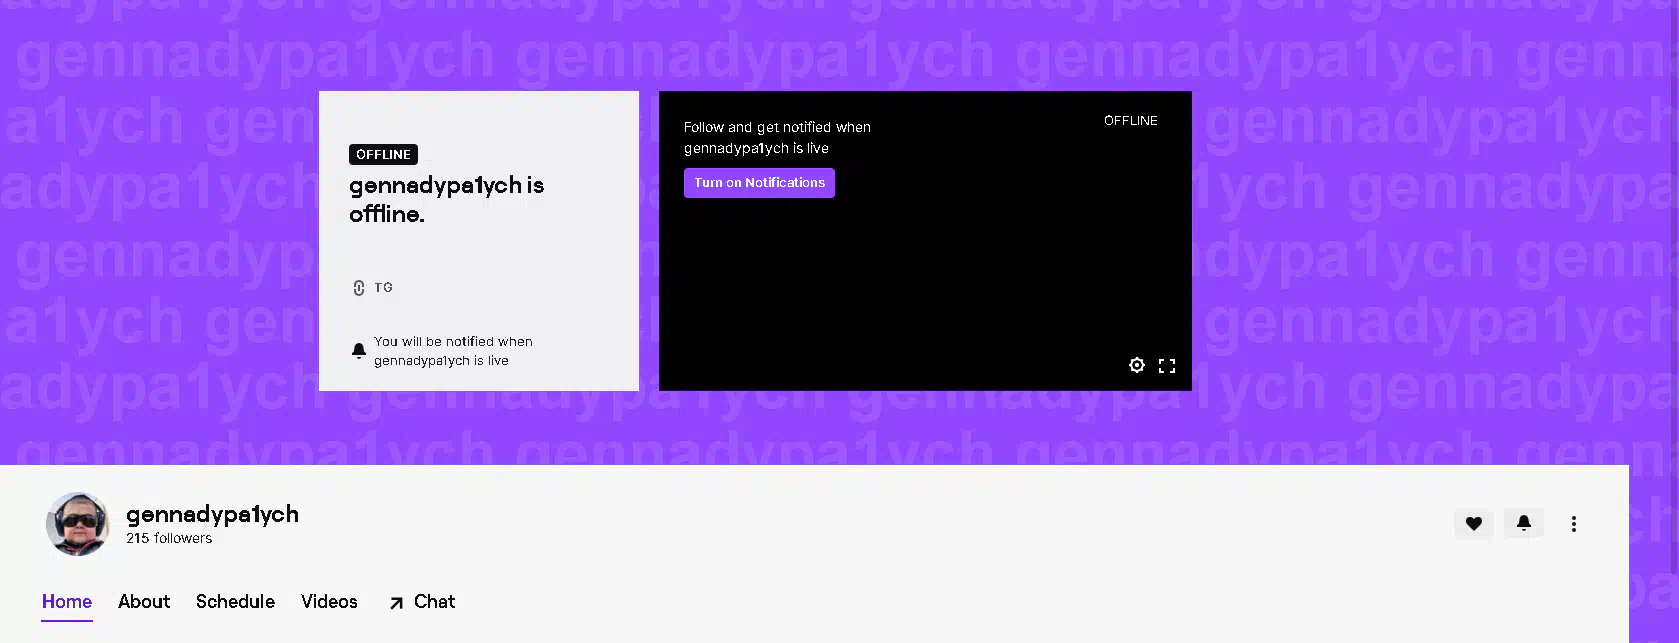Click the gennadypa1ych channel name heading
1679x643 pixels.
click(x=212, y=514)
